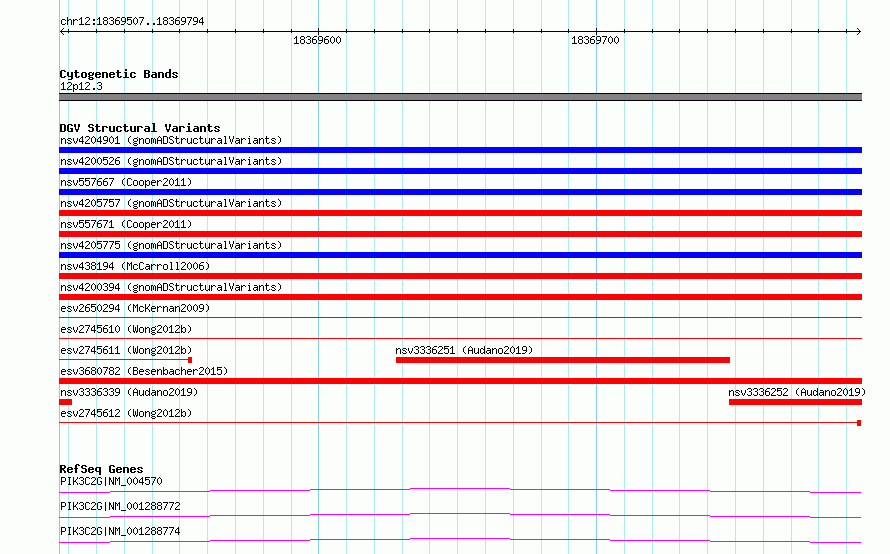Image resolution: width=890 pixels, height=554 pixels.
Task: Click esv3680782 (Besenbacher2015) label
Action: coord(144,371)
